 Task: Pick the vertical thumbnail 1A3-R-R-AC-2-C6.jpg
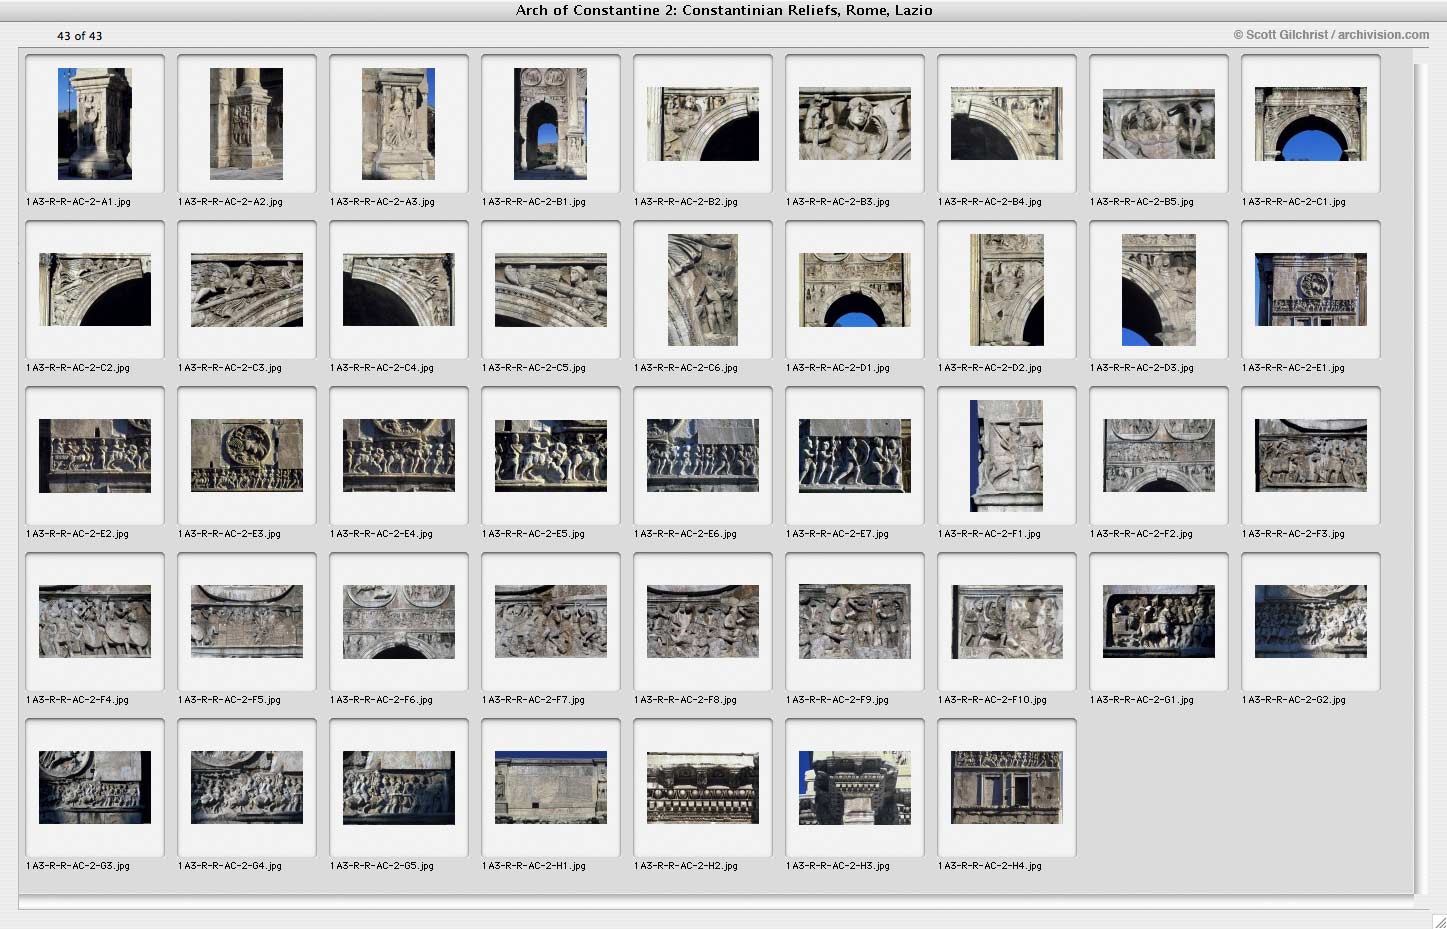pos(703,290)
